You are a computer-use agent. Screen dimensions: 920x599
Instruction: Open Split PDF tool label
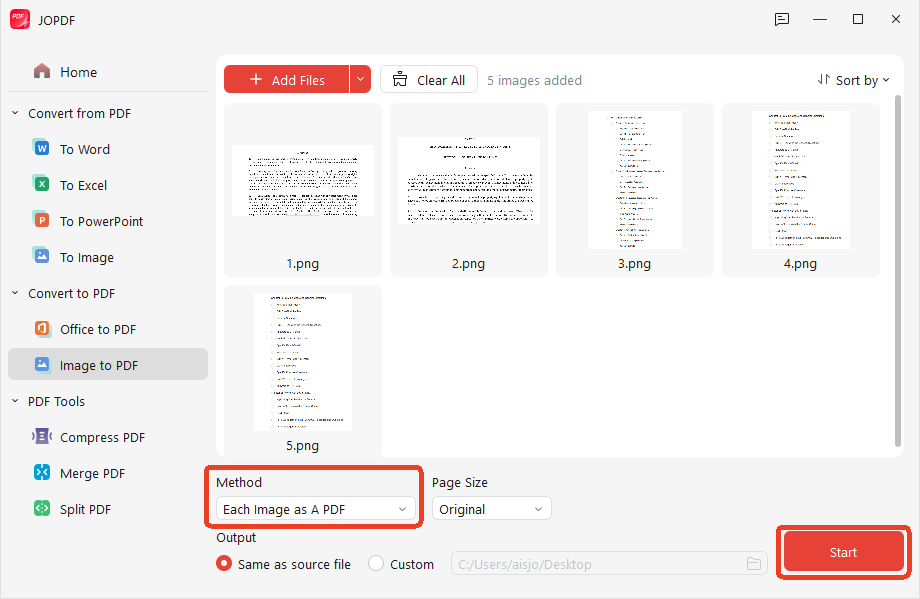pos(85,509)
